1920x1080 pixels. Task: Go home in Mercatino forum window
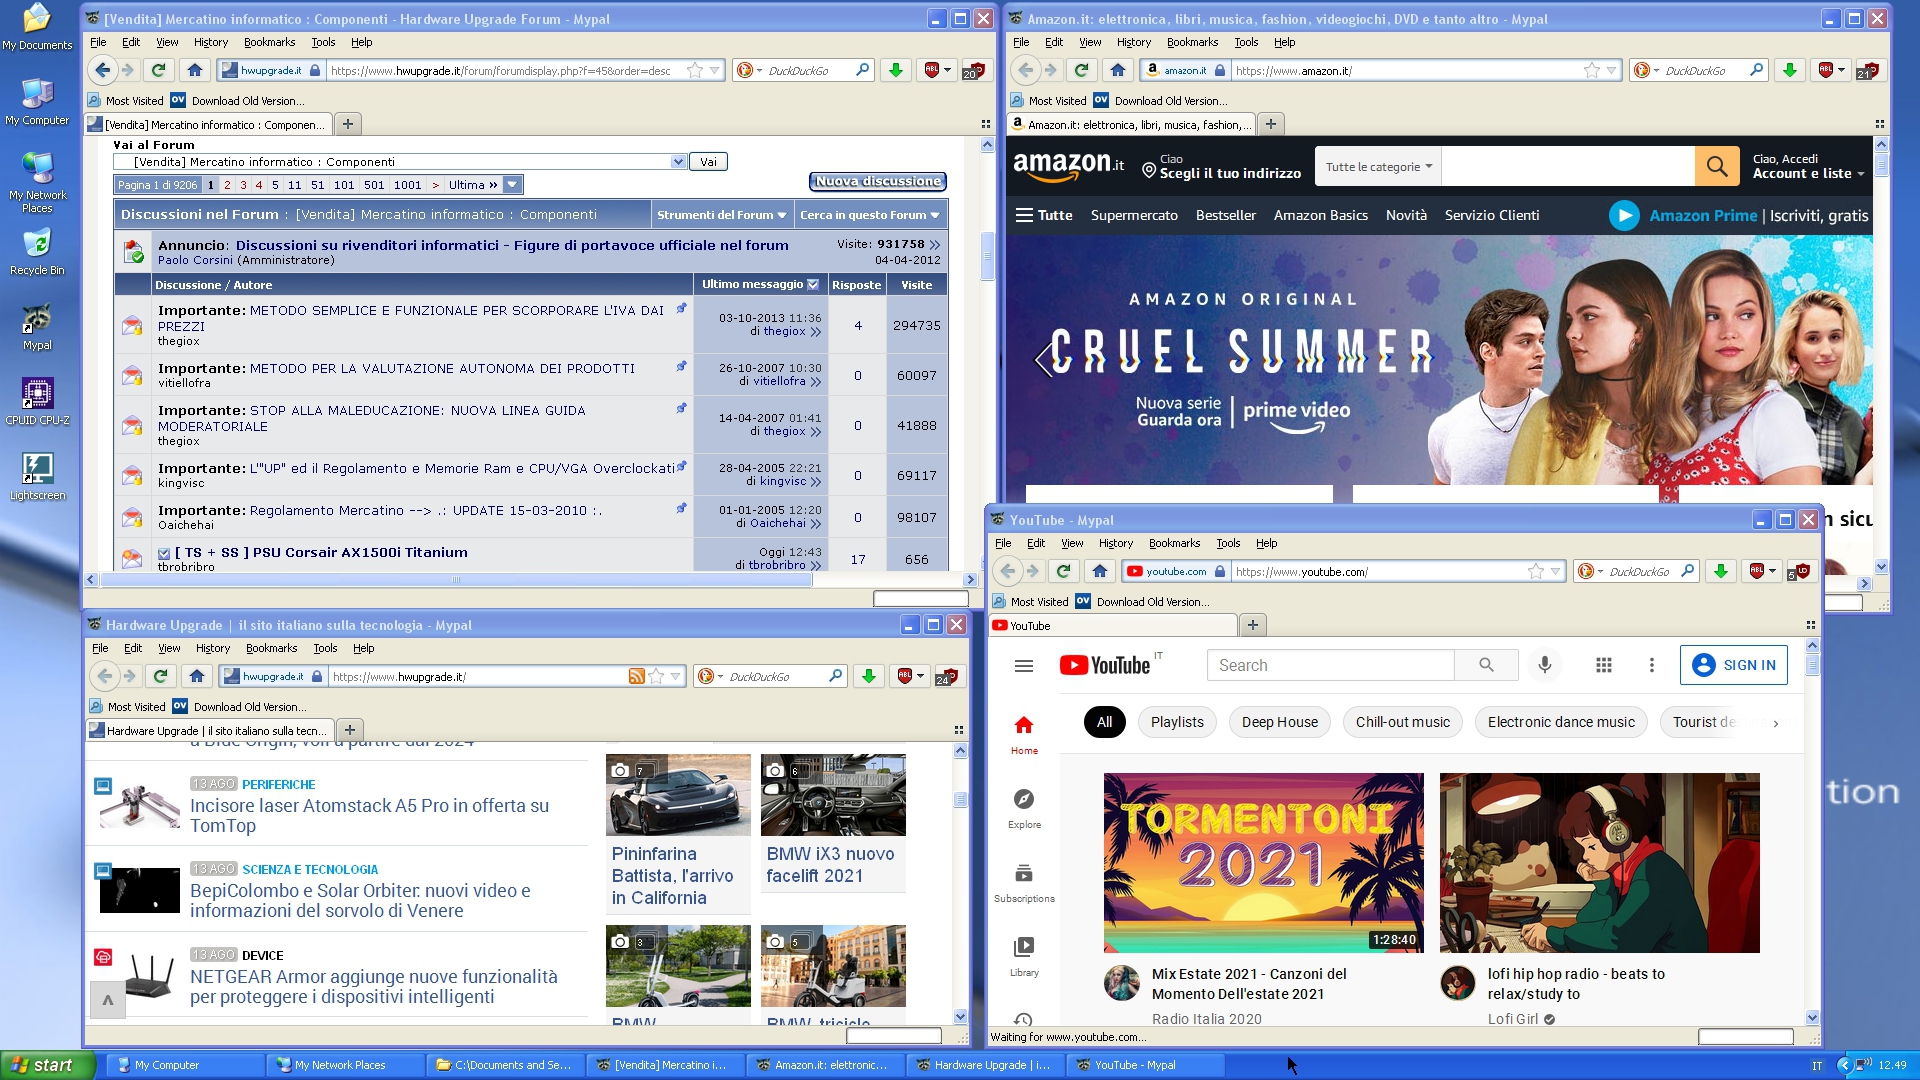[x=195, y=70]
